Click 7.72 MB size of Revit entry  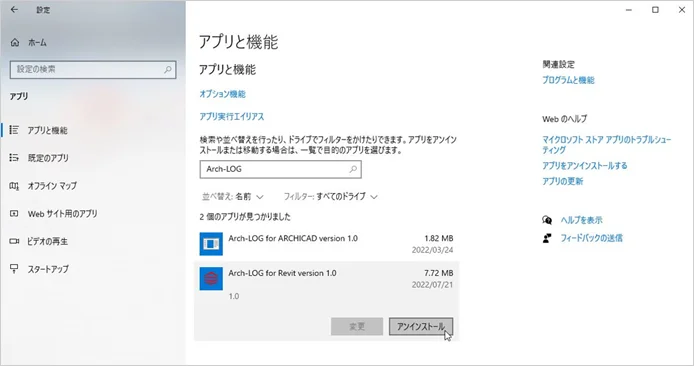click(x=439, y=273)
